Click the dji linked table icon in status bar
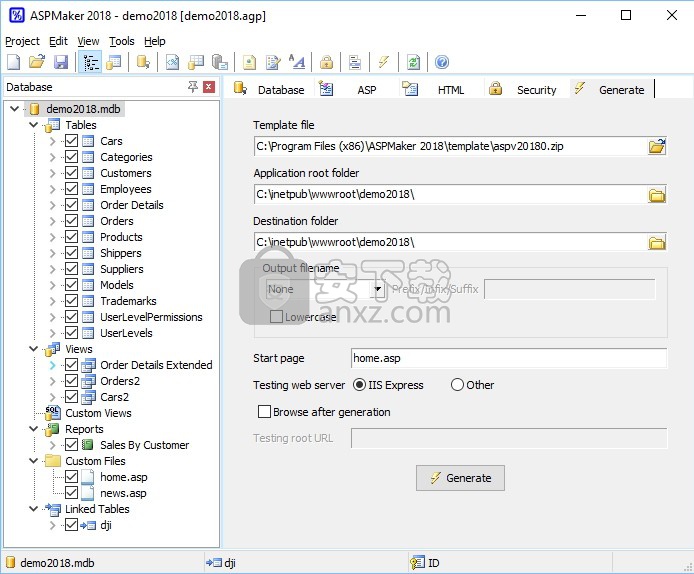Image resolution: width=694 pixels, height=574 pixels. coord(214,562)
